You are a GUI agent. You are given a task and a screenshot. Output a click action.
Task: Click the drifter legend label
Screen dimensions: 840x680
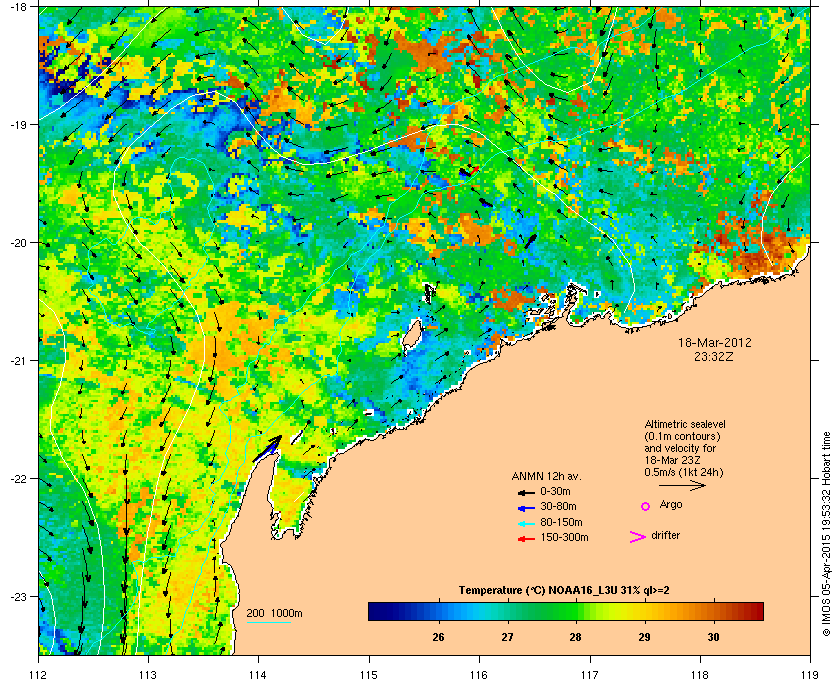666,535
